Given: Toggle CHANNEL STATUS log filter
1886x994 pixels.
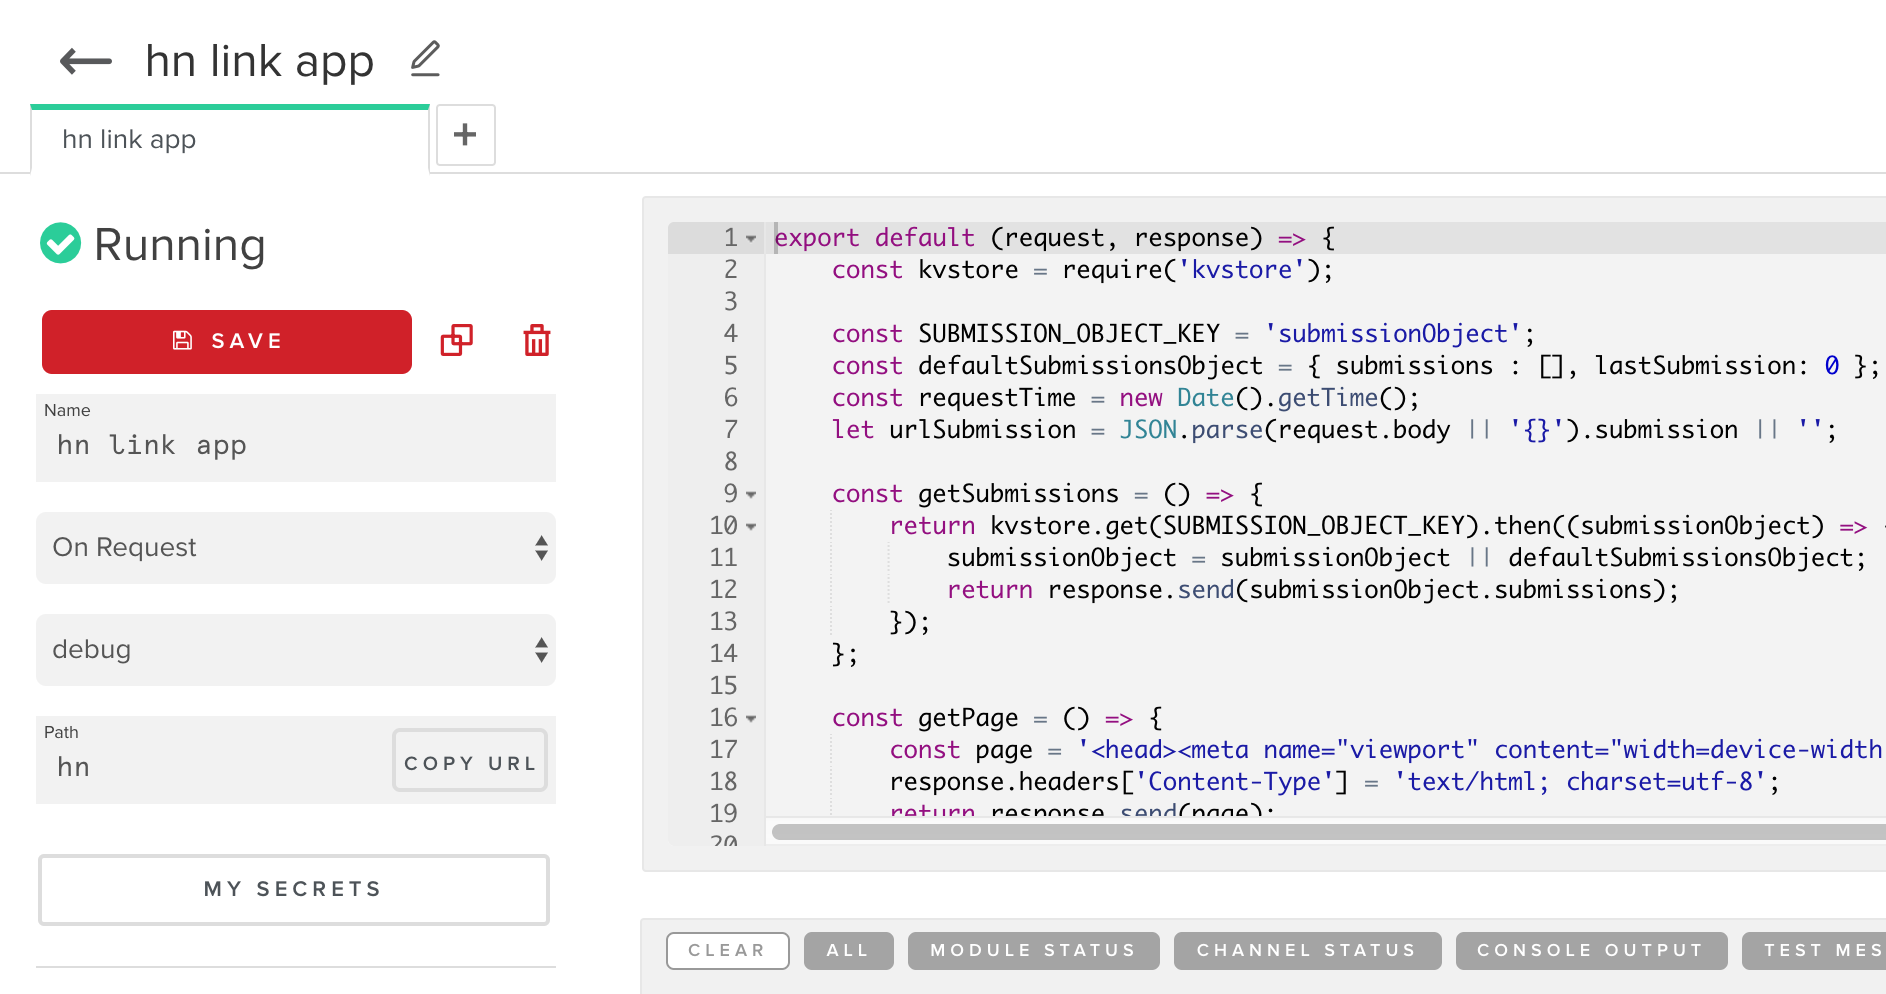Looking at the screenshot, I should tap(1307, 950).
